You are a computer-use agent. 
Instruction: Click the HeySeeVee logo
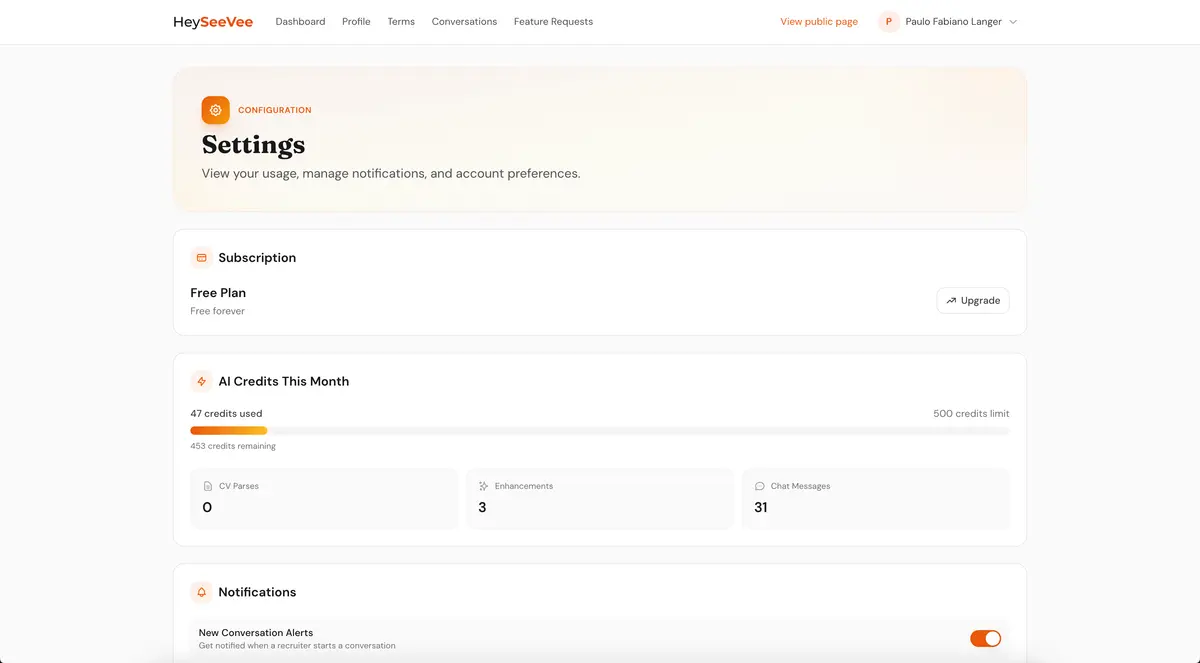212,21
